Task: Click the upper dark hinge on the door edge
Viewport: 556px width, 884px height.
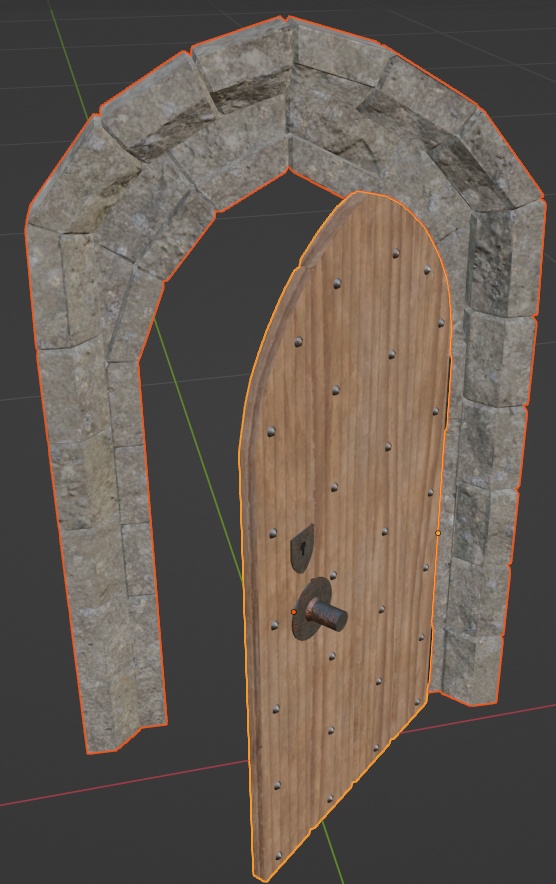Action: 448,392
